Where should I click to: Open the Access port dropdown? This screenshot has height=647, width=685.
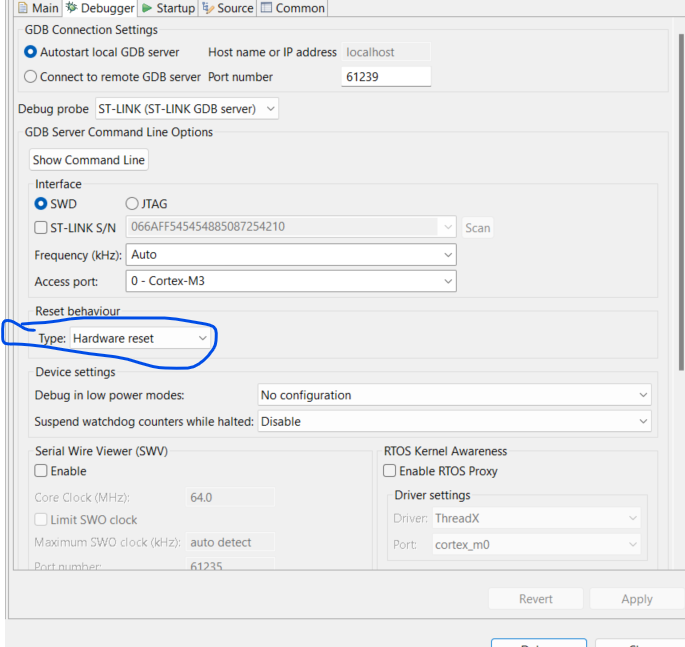tap(291, 281)
